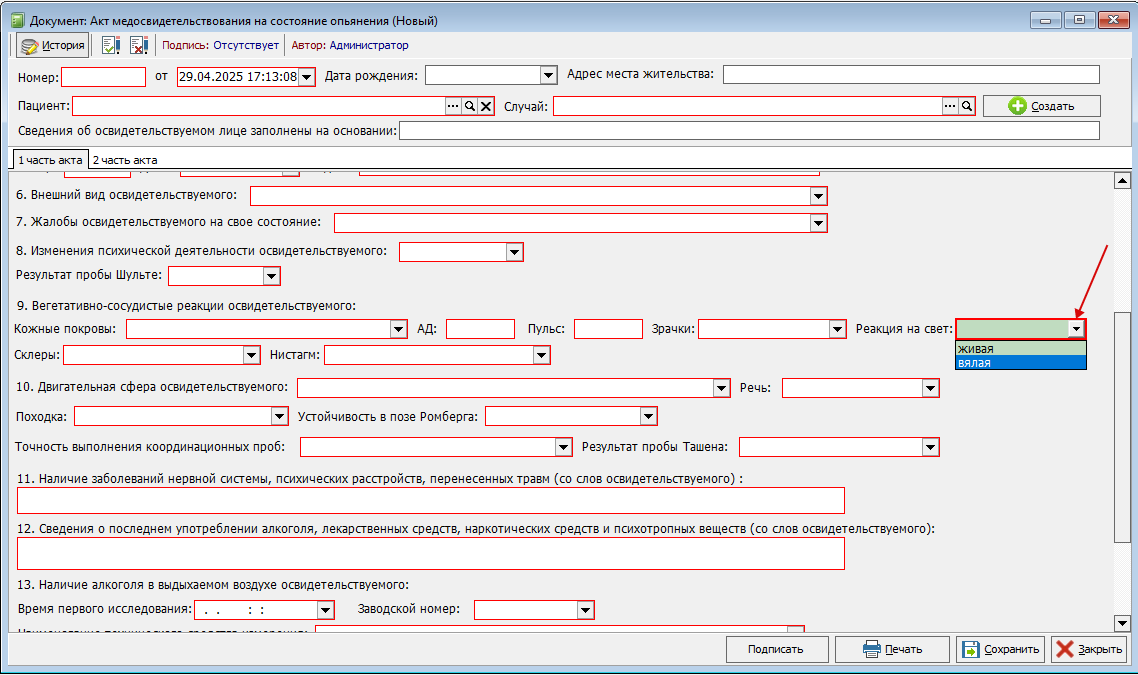Open Пациент selection ellipsis button
1138x675 pixels.
pos(453,106)
